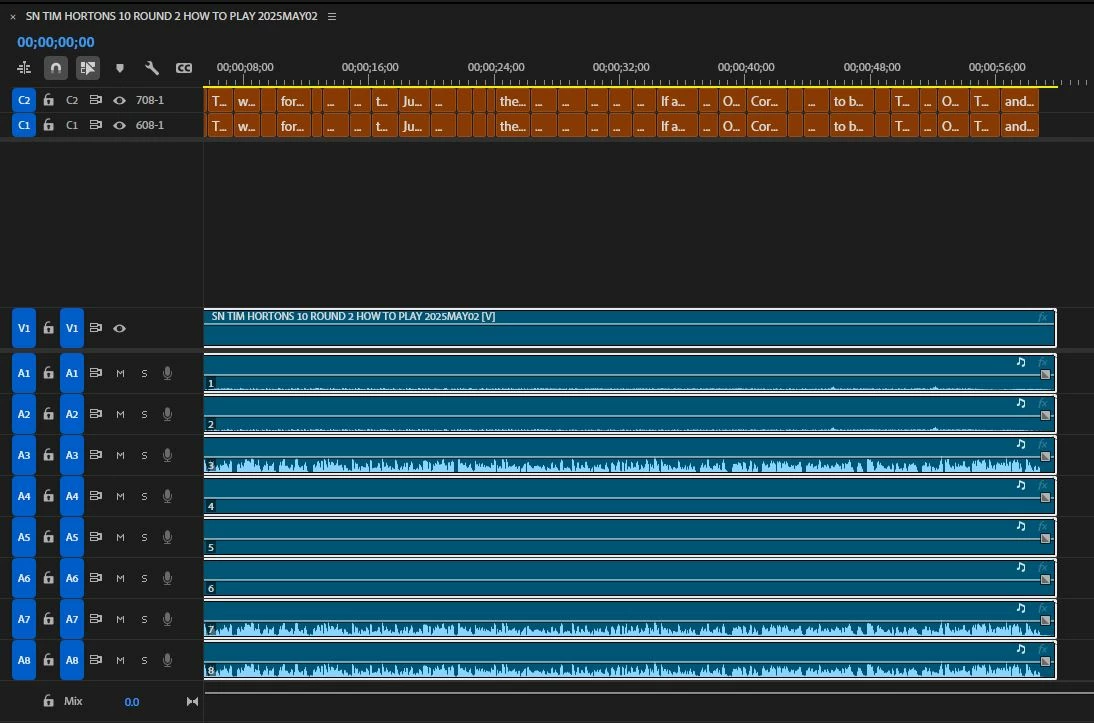Click the keyframe square at A3 clip end
The image size is (1094, 723).
[1045, 456]
